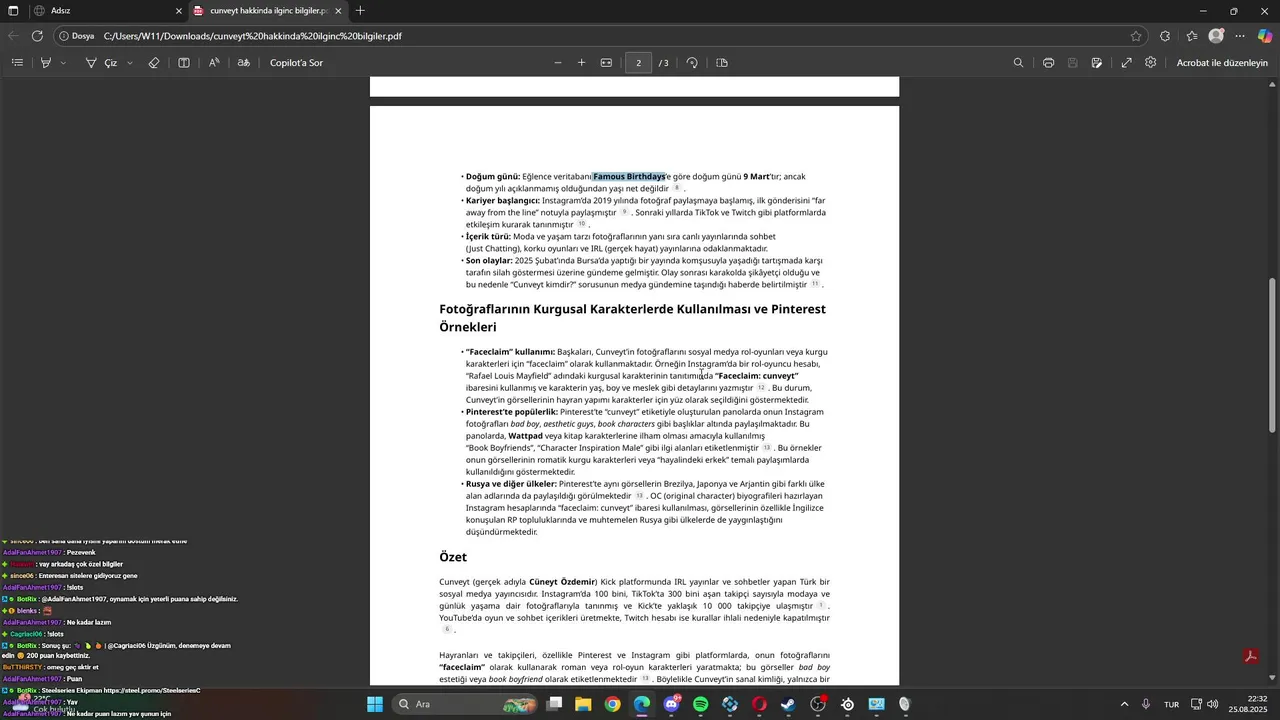Select the highlighter tool
The height and width of the screenshot is (720, 1280).
[46, 63]
